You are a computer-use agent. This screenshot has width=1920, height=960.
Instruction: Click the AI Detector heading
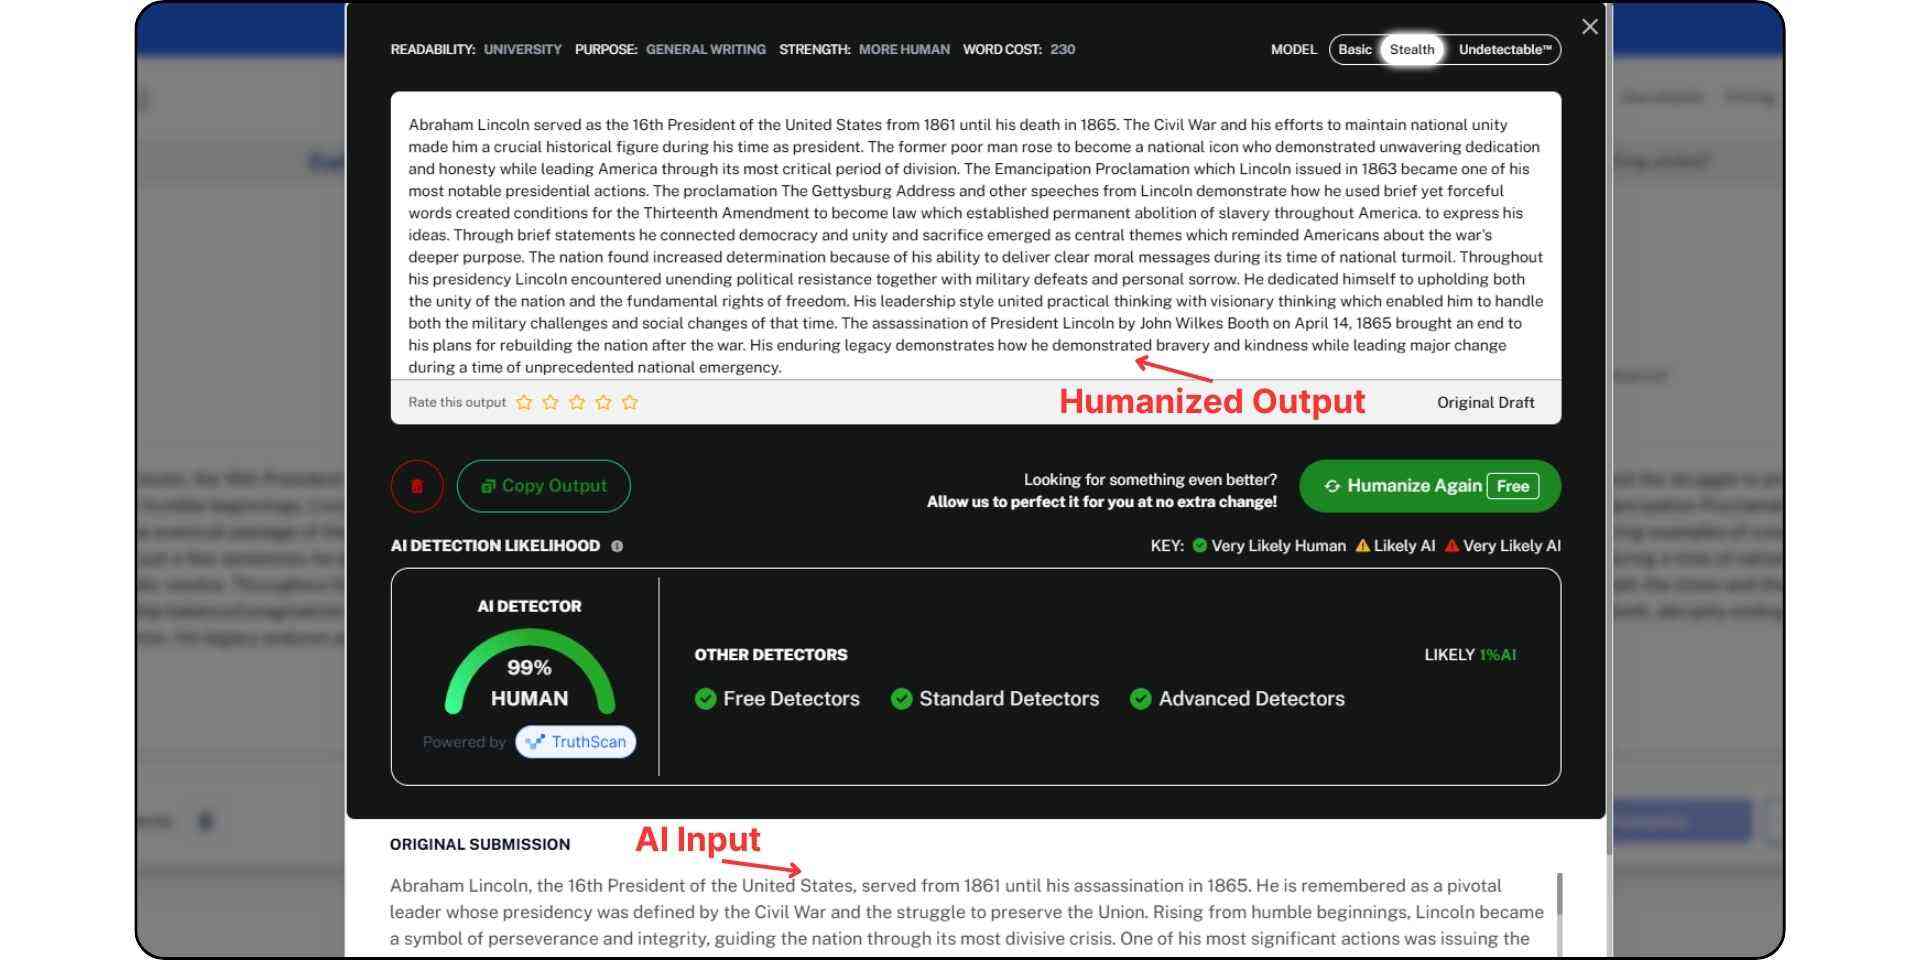click(x=529, y=606)
